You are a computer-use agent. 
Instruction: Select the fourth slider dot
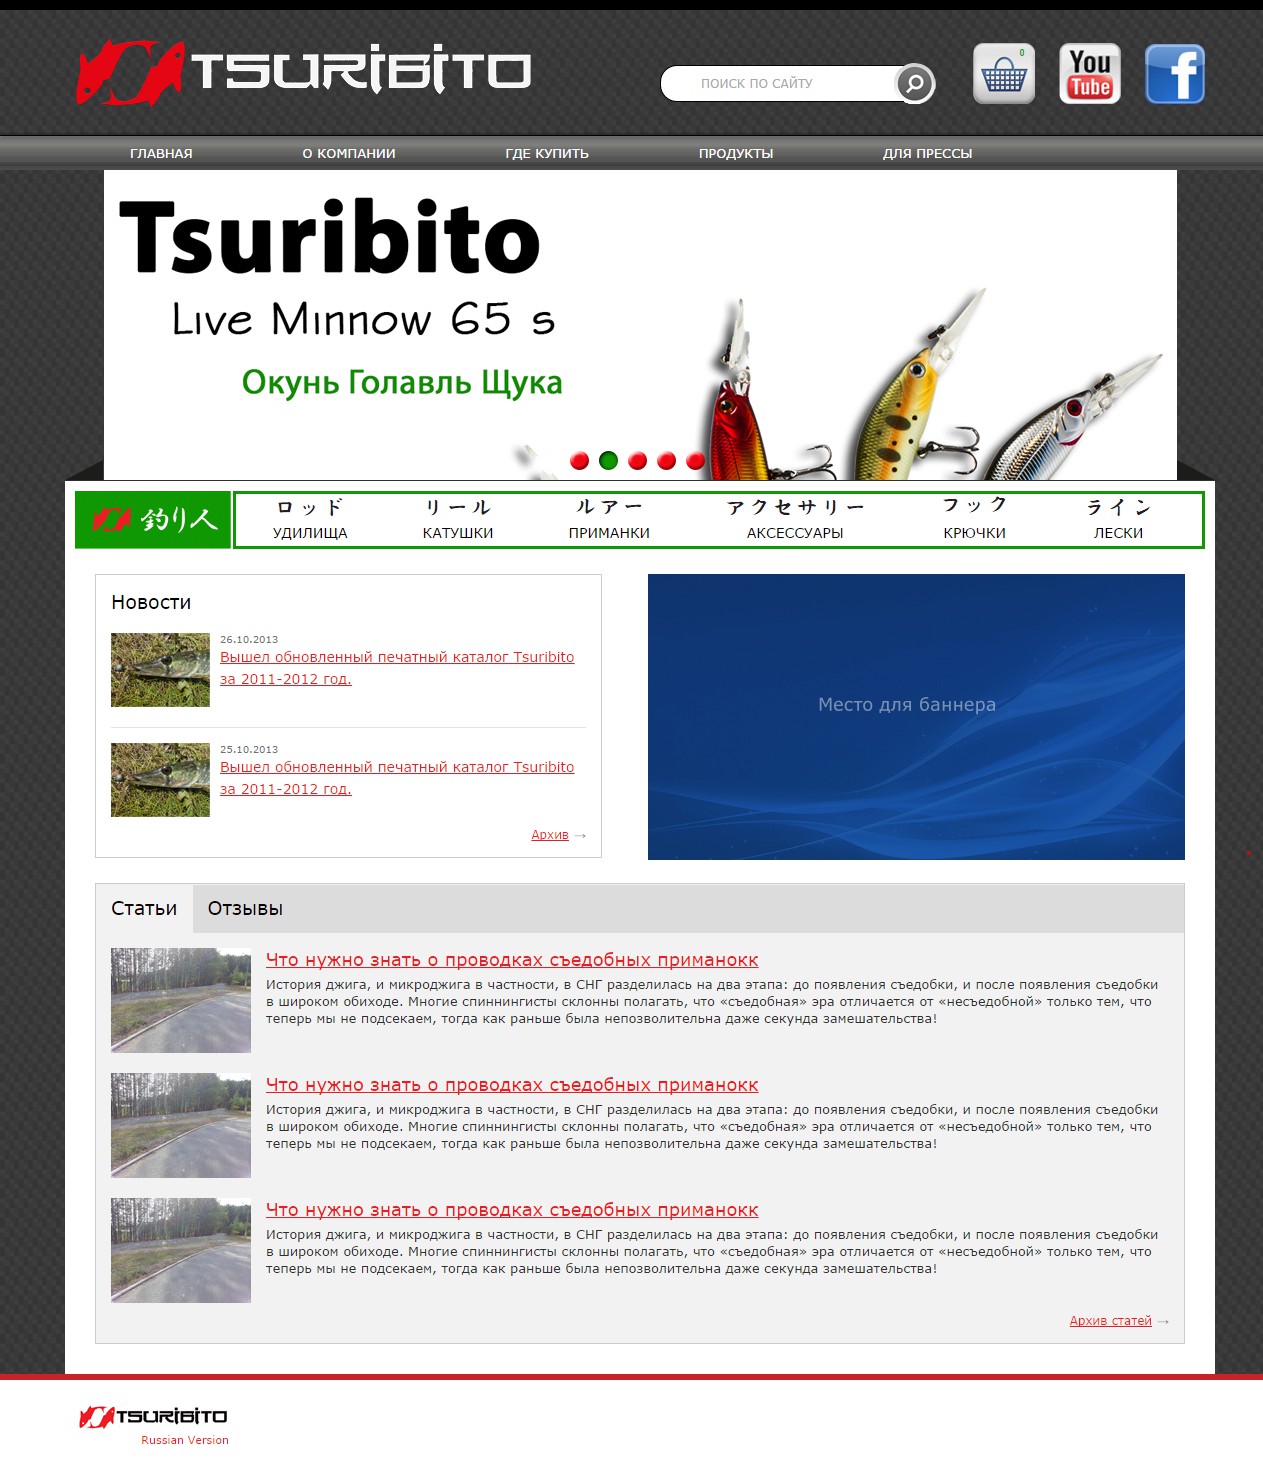coord(666,460)
